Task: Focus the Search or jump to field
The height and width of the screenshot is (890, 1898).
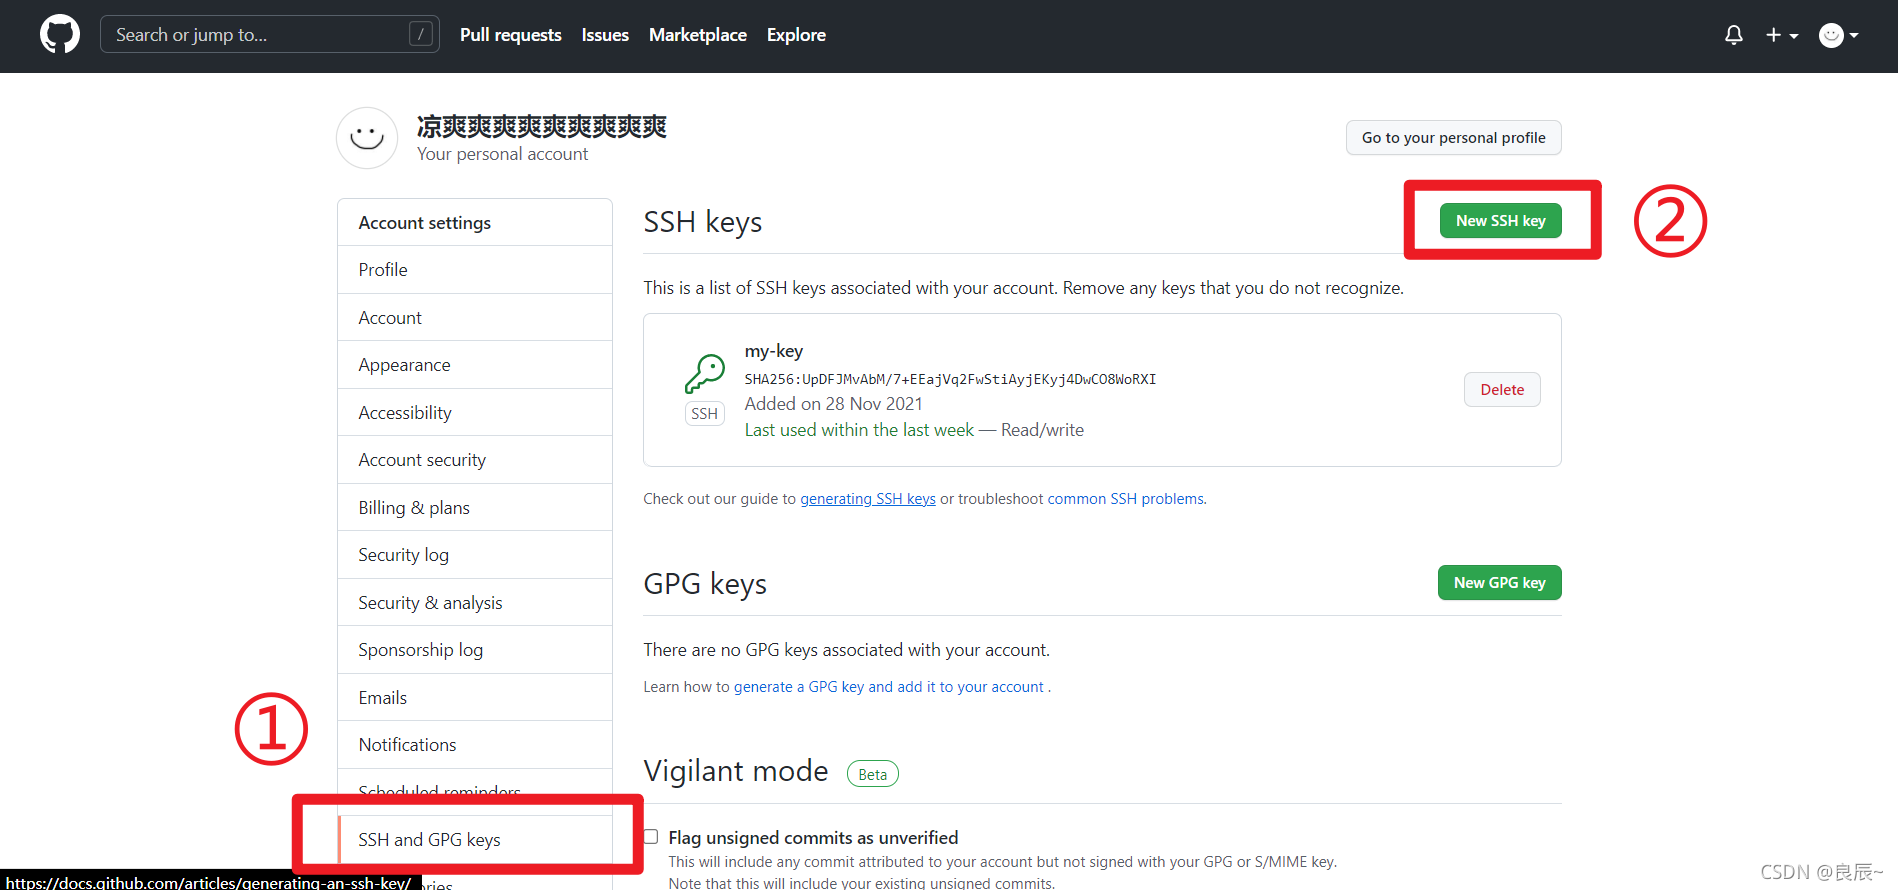Action: [270, 35]
